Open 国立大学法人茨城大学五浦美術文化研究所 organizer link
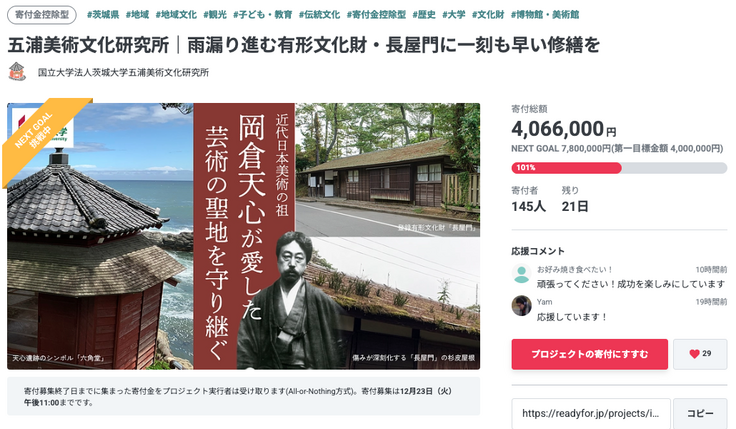 pos(123,72)
